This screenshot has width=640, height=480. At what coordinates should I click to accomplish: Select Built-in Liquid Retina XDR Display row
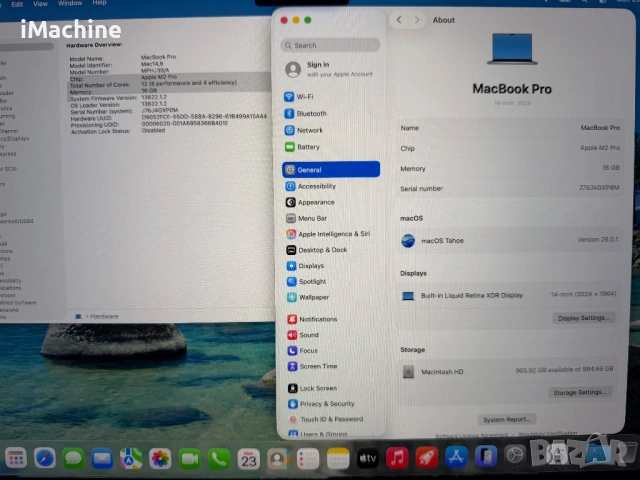tap(509, 295)
